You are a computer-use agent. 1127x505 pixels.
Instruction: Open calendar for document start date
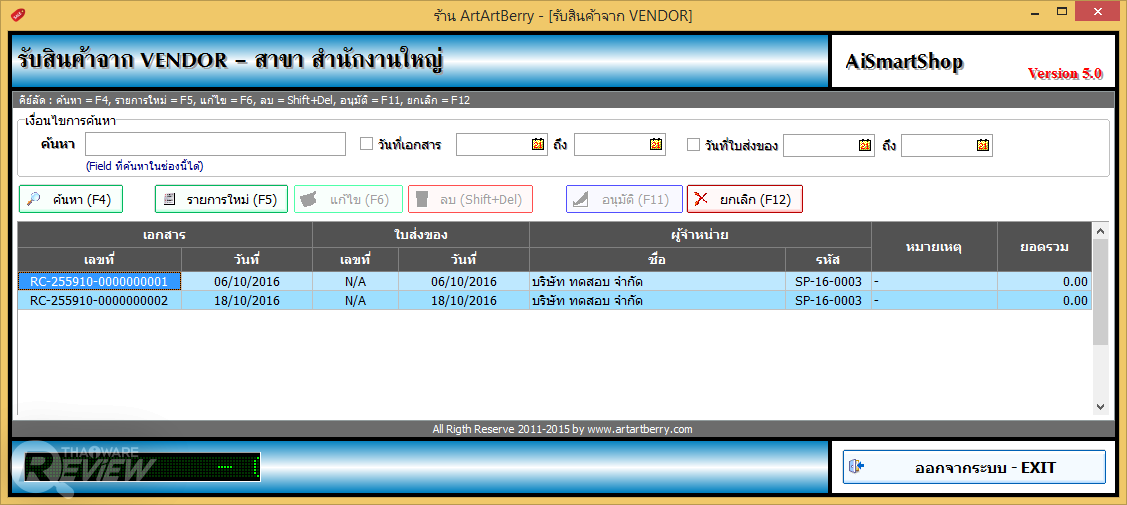point(538,145)
